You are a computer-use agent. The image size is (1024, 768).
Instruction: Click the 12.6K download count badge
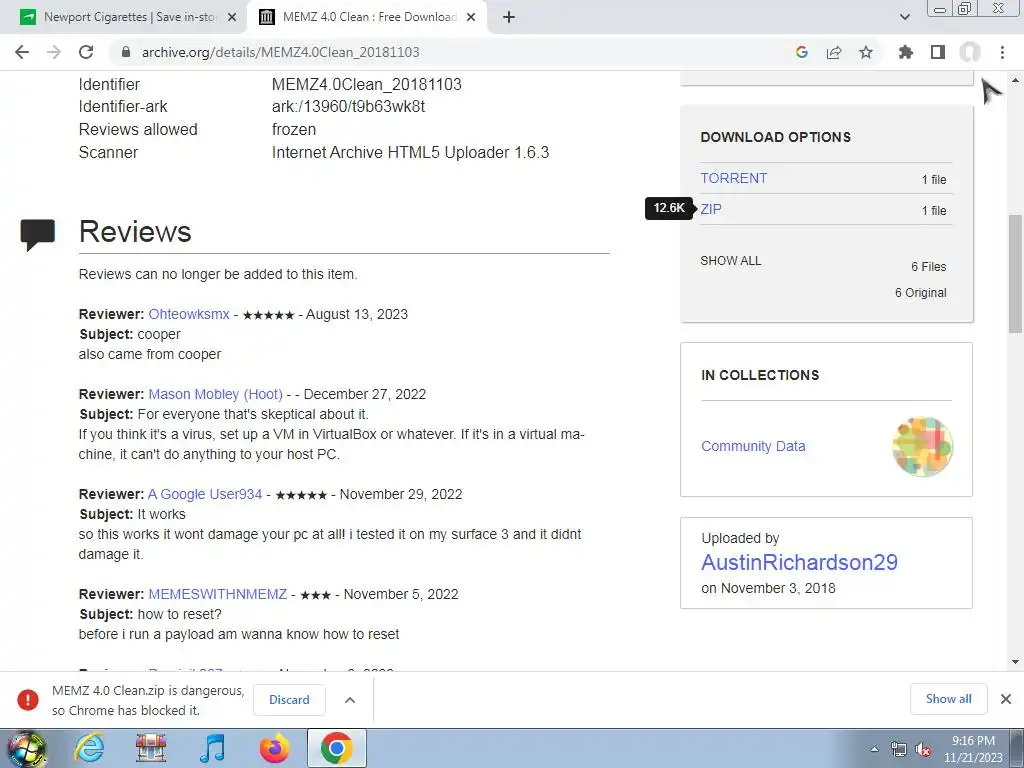[669, 208]
